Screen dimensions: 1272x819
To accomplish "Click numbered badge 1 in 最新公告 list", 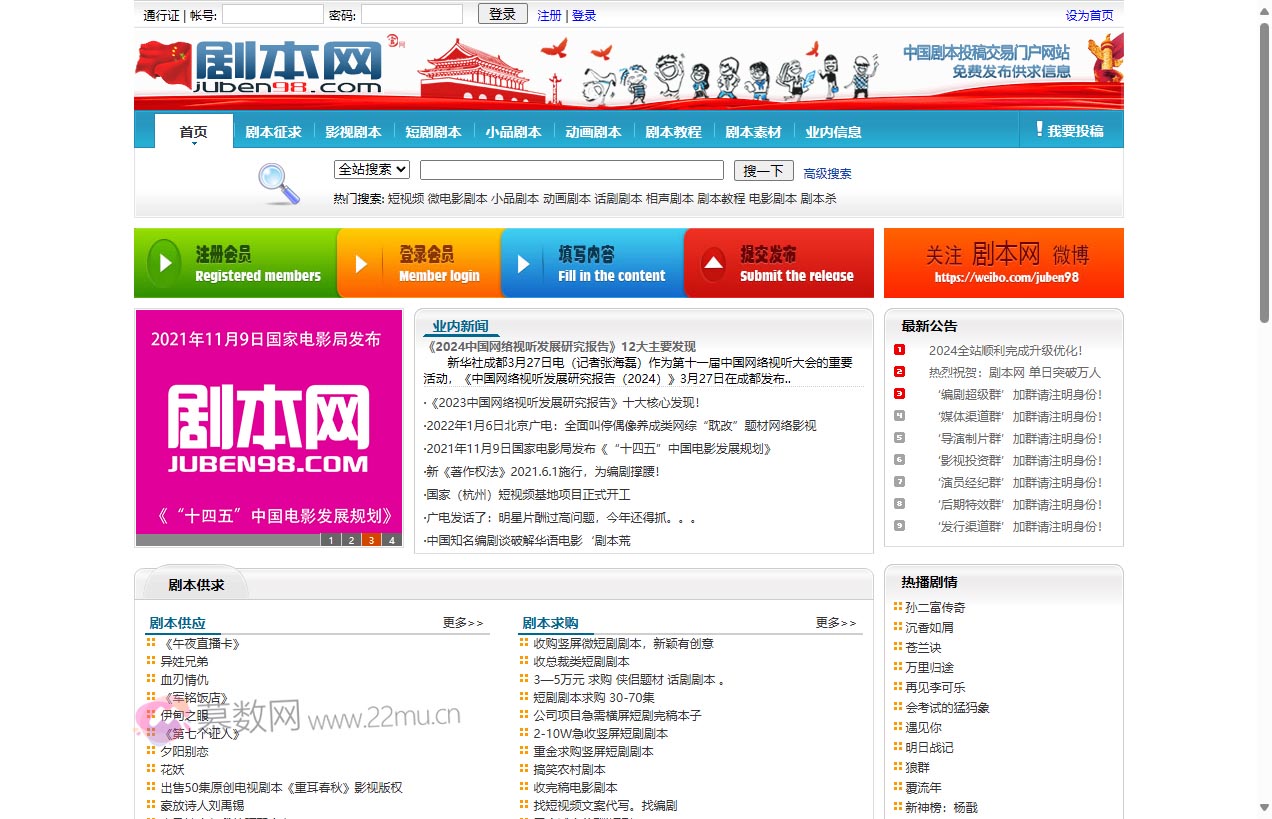I will click(899, 350).
